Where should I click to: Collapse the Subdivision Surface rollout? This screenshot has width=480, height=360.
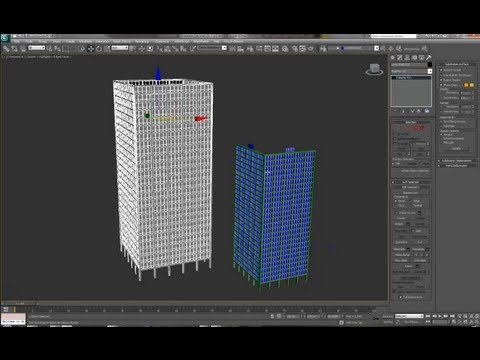457,64
